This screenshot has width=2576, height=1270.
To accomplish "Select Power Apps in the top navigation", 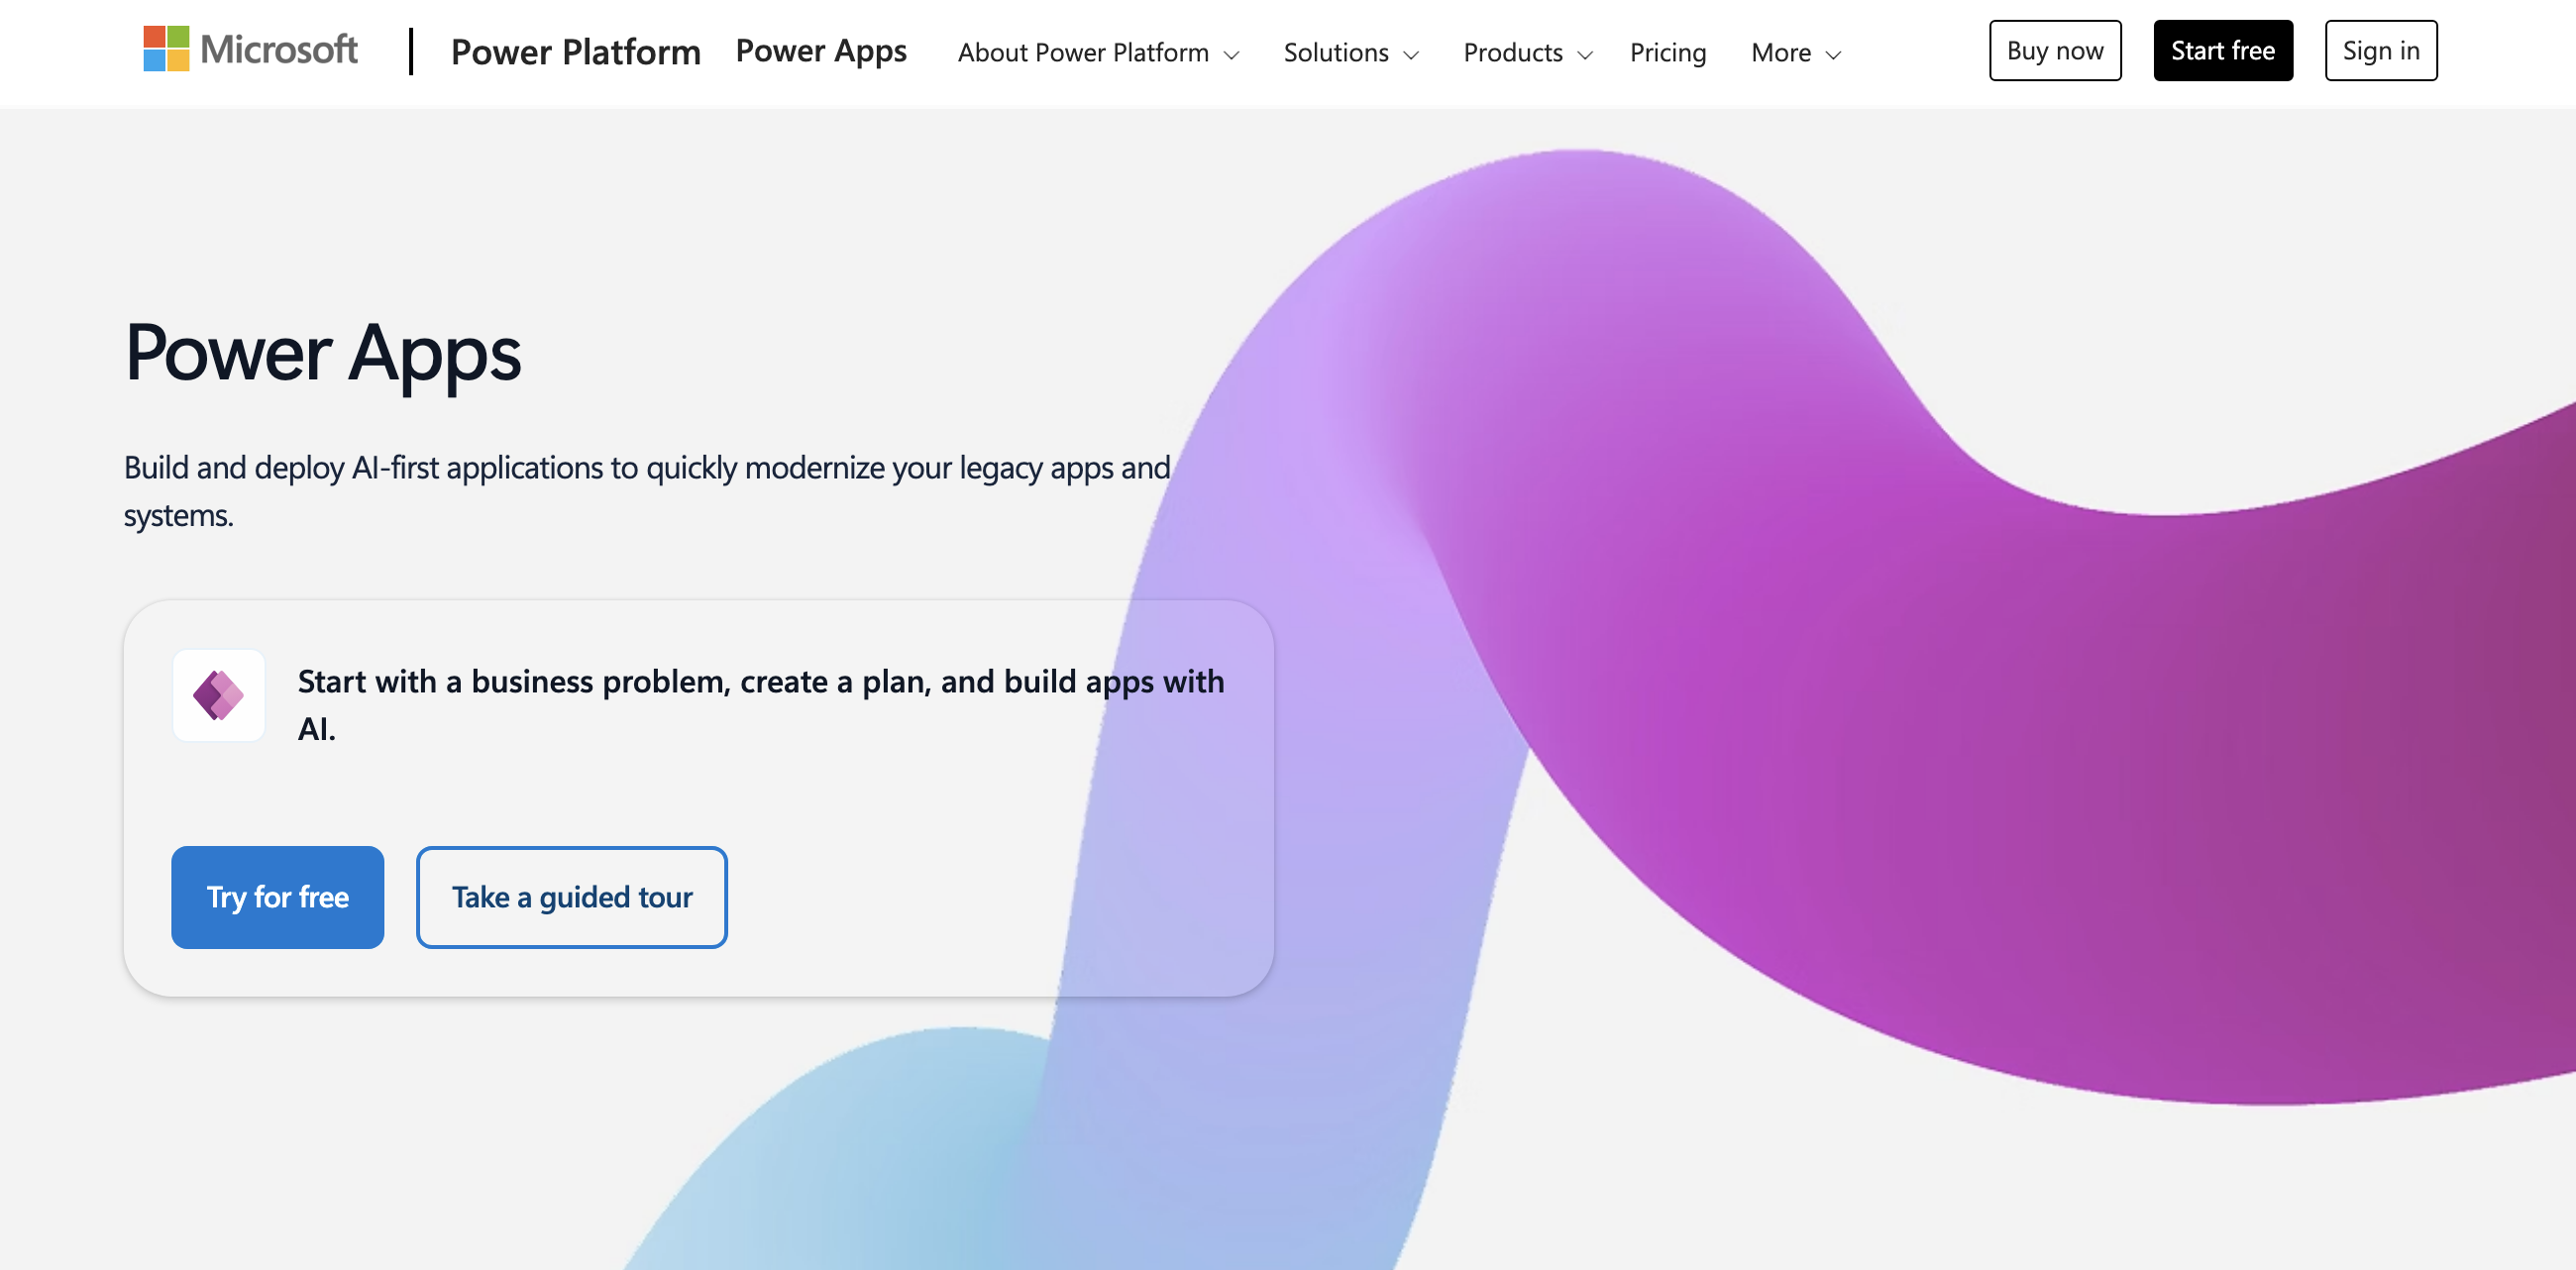I will 820,50.
